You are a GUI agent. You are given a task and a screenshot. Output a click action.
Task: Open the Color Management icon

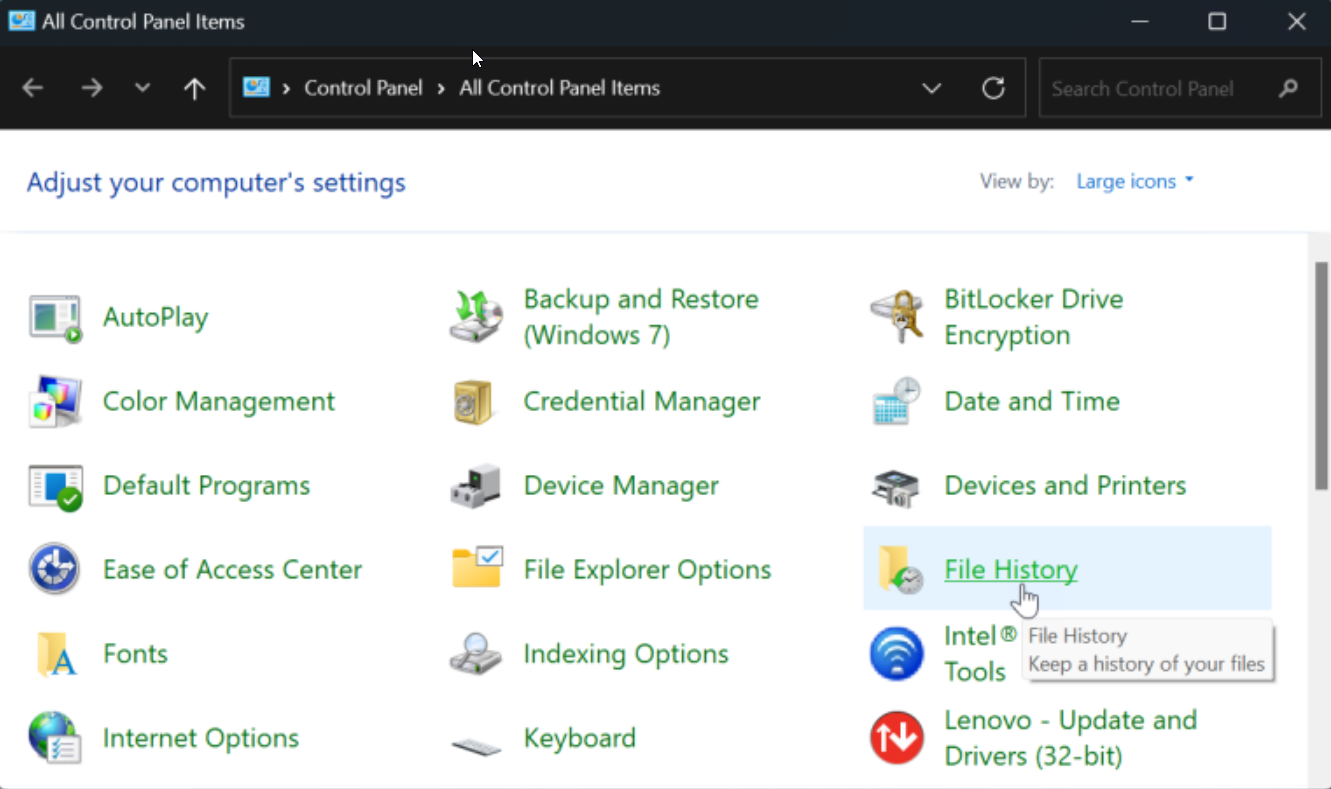click(218, 401)
